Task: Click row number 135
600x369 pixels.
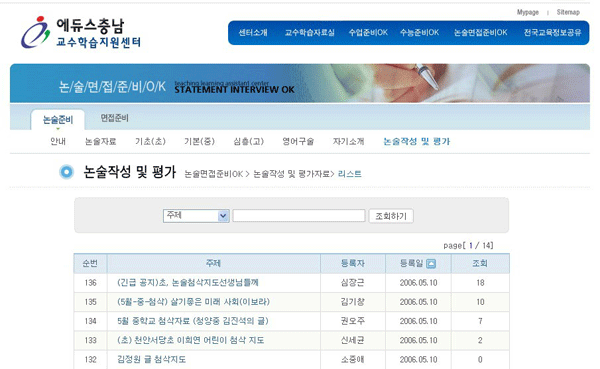Action: 90,302
